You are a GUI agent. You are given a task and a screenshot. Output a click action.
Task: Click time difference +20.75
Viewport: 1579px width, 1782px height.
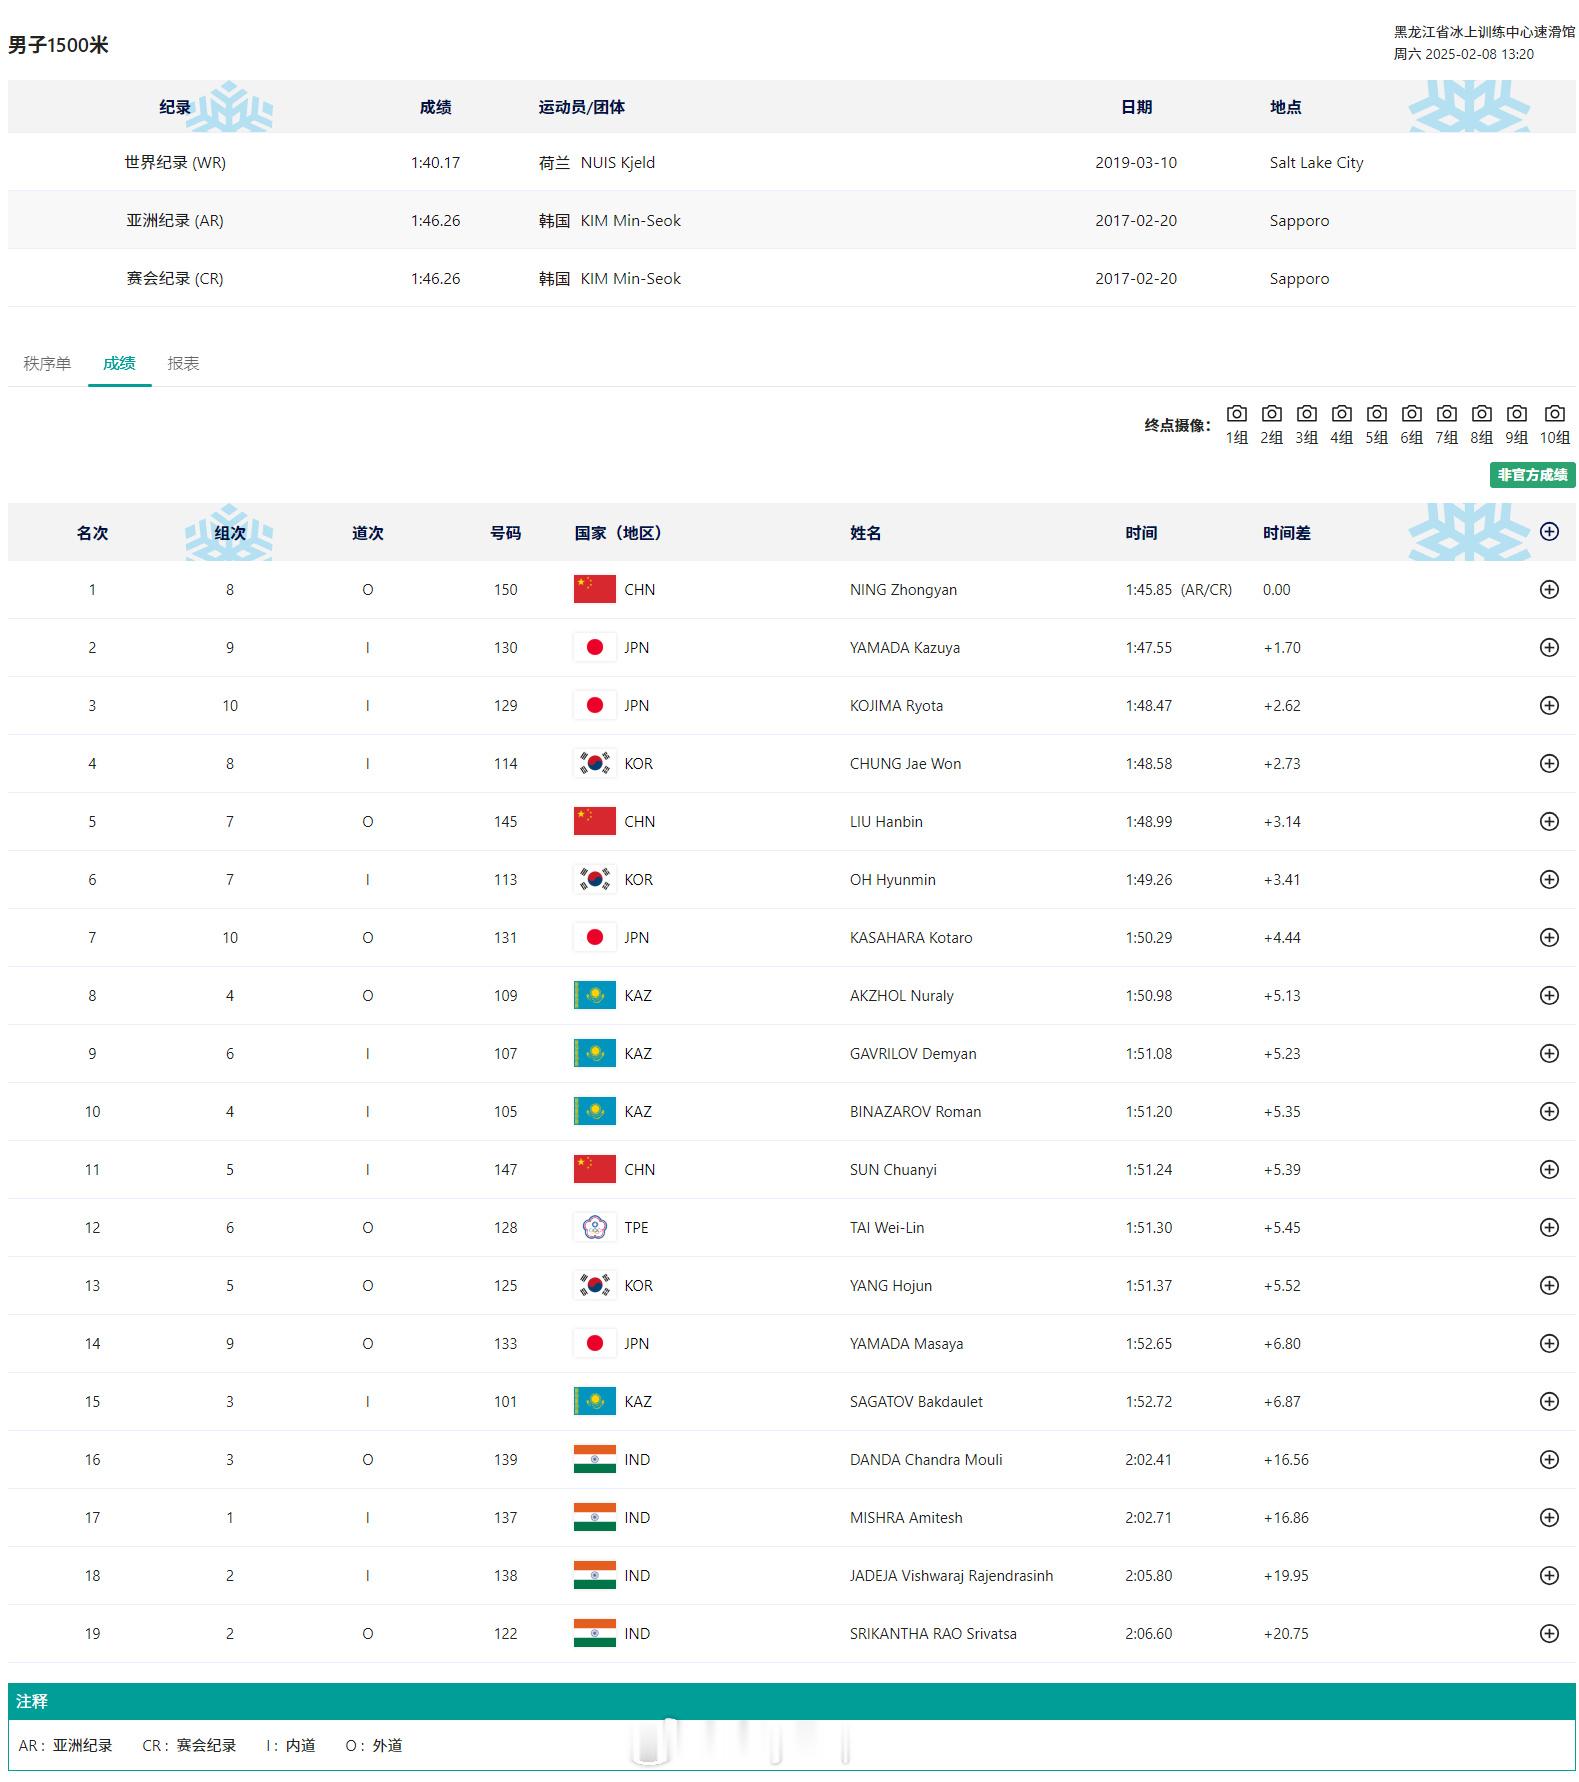(x=1286, y=1634)
